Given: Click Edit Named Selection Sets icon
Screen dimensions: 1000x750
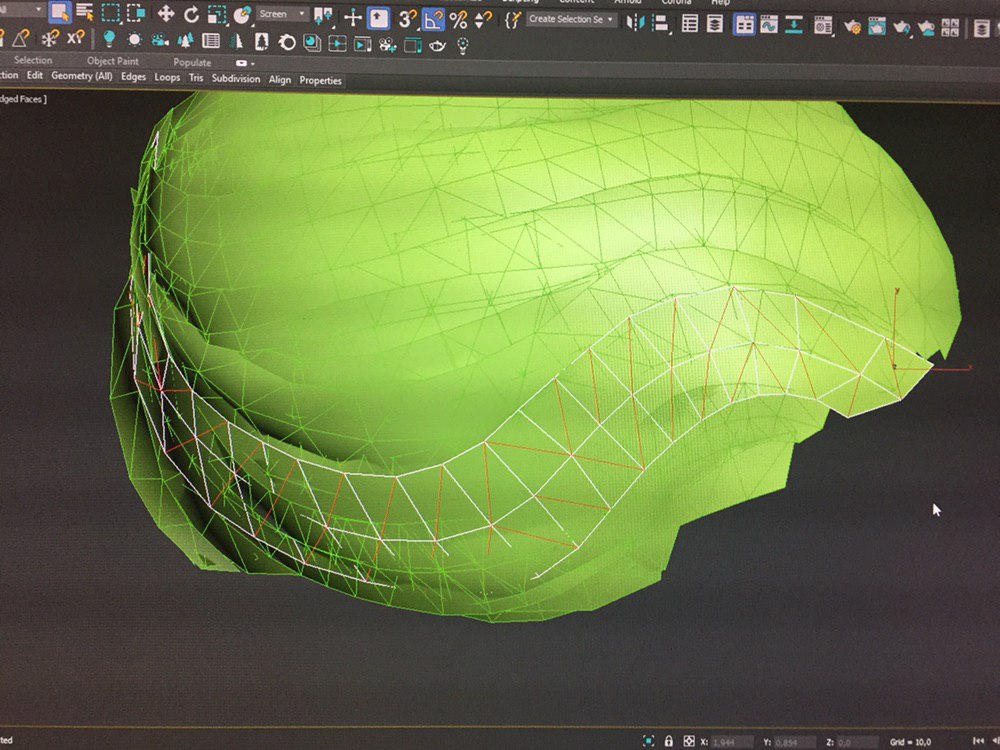Looking at the screenshot, I should pos(512,20).
